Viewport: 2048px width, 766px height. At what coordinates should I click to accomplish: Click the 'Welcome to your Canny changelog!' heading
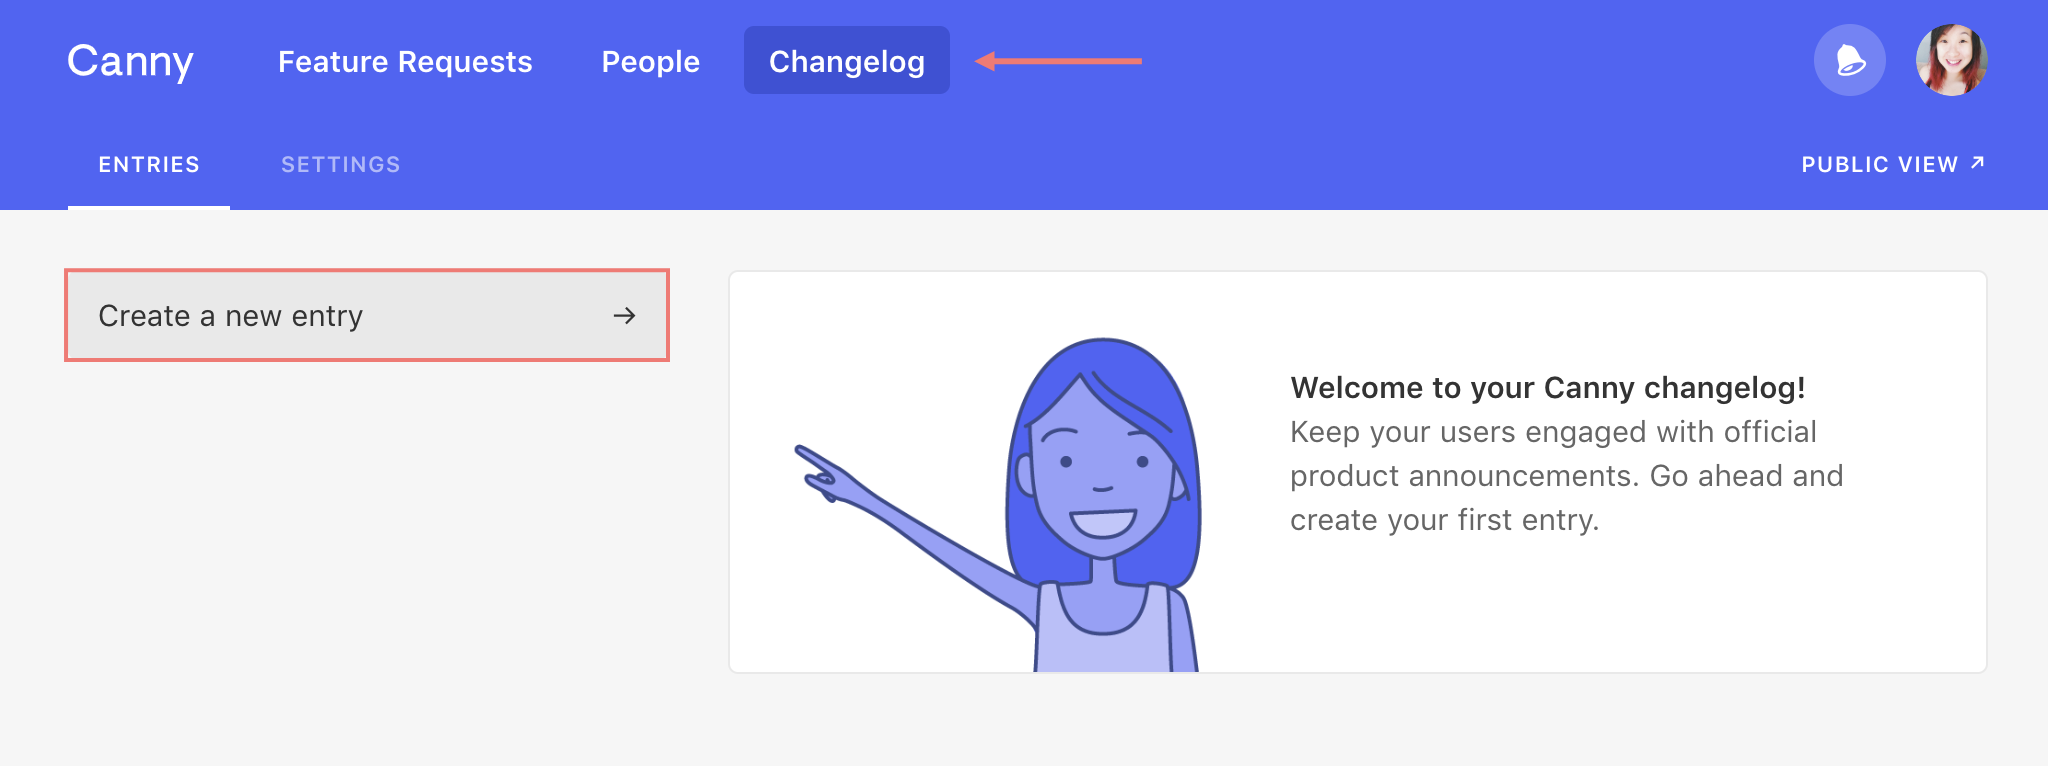coord(1548,388)
